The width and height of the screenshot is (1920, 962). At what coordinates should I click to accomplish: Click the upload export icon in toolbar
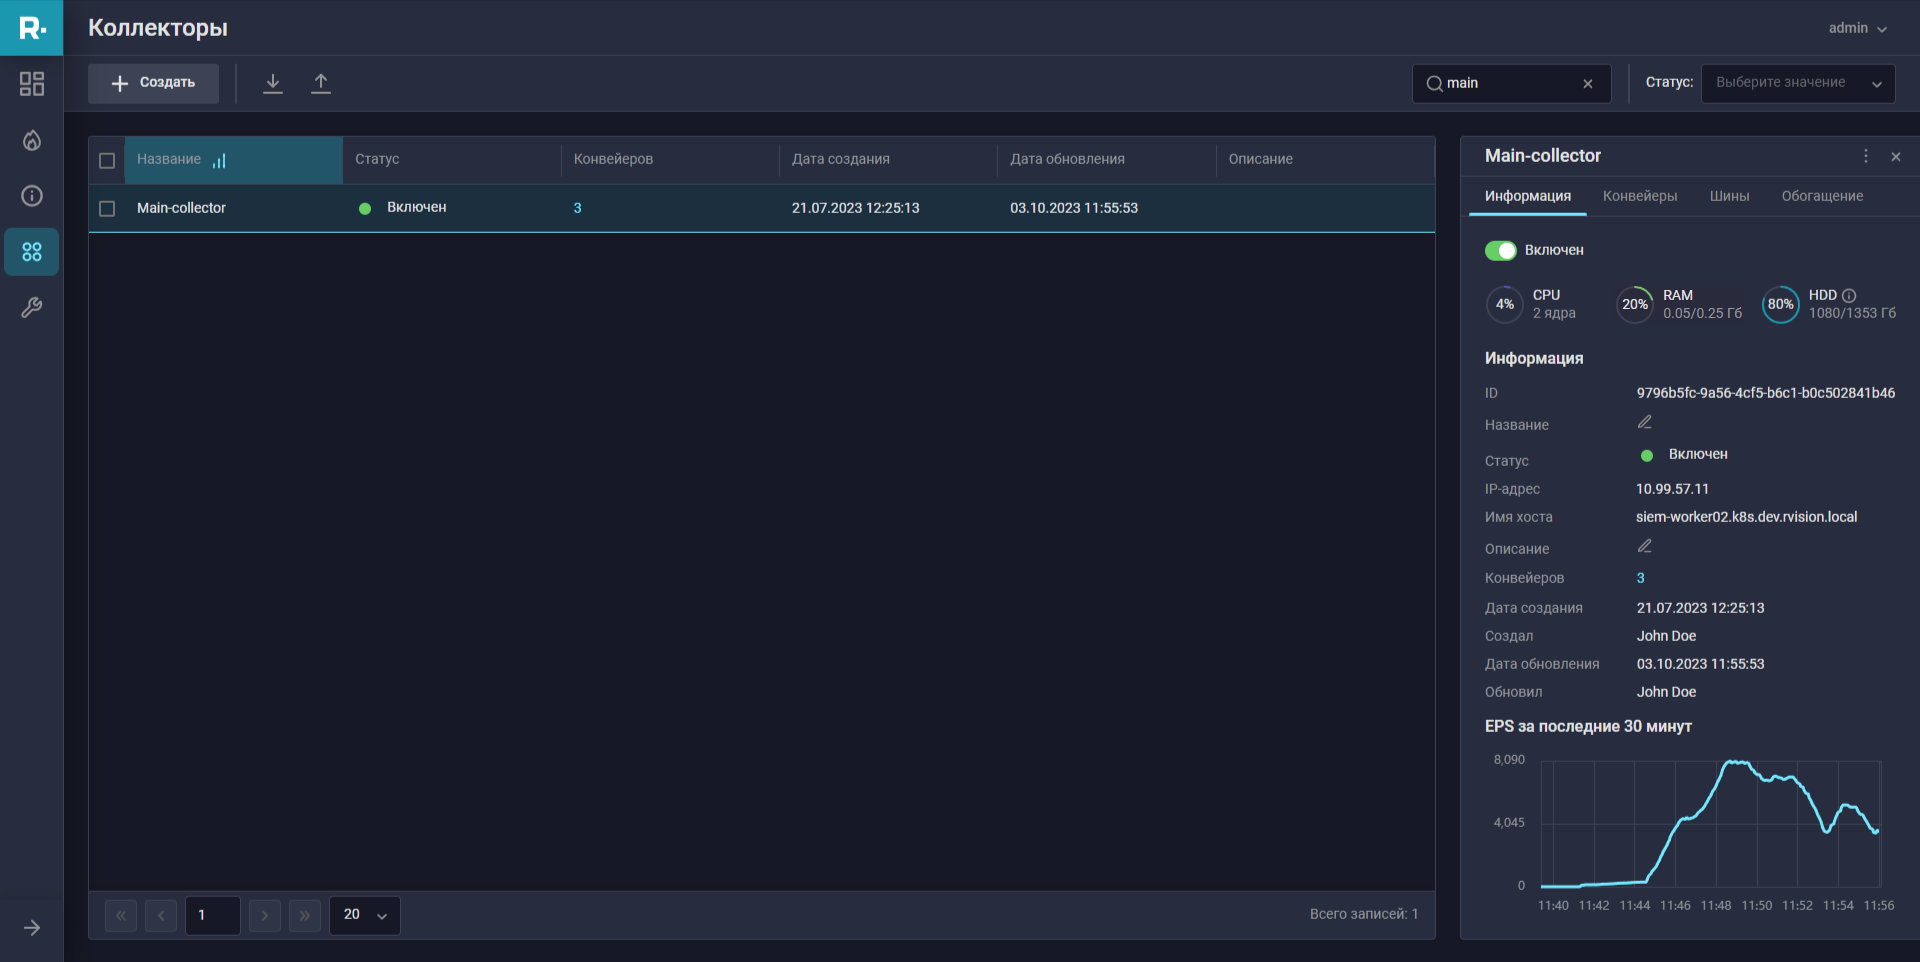point(321,83)
